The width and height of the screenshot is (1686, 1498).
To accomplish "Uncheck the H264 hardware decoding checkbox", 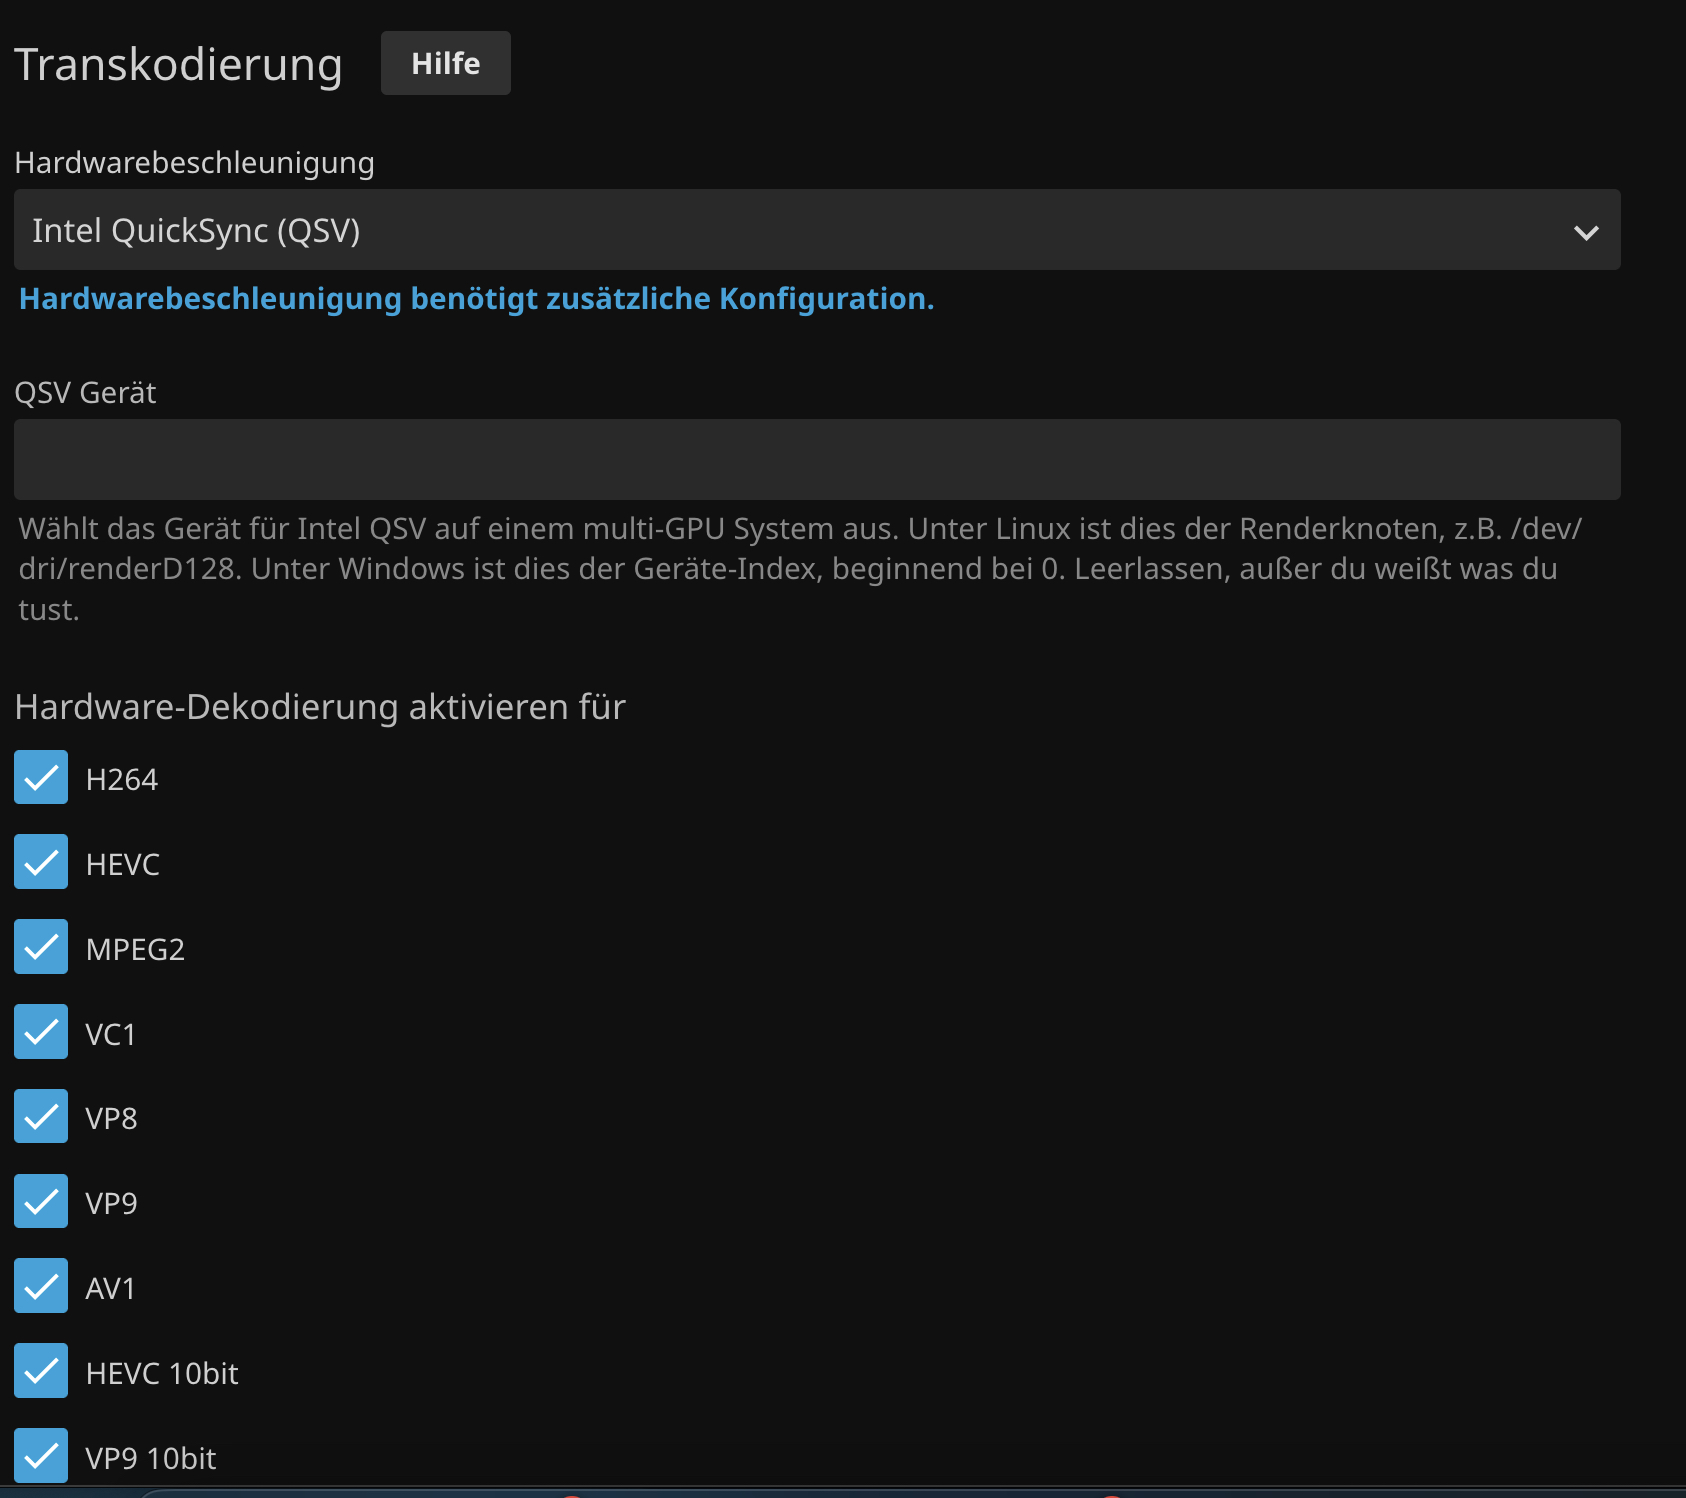I will coord(41,778).
